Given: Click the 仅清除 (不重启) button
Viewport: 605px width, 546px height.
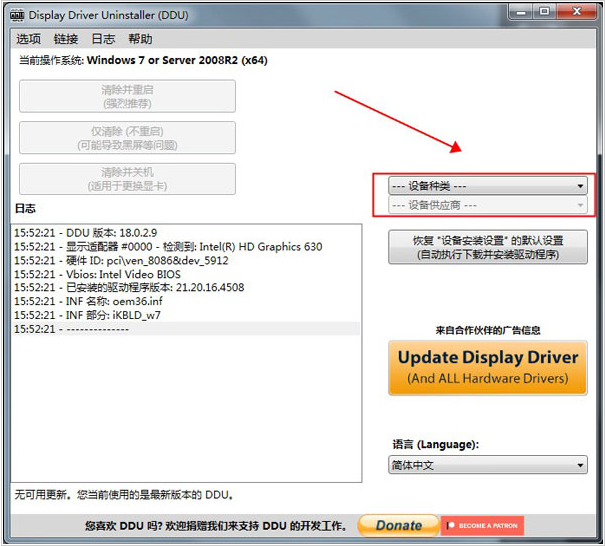Looking at the screenshot, I should pos(127,138).
